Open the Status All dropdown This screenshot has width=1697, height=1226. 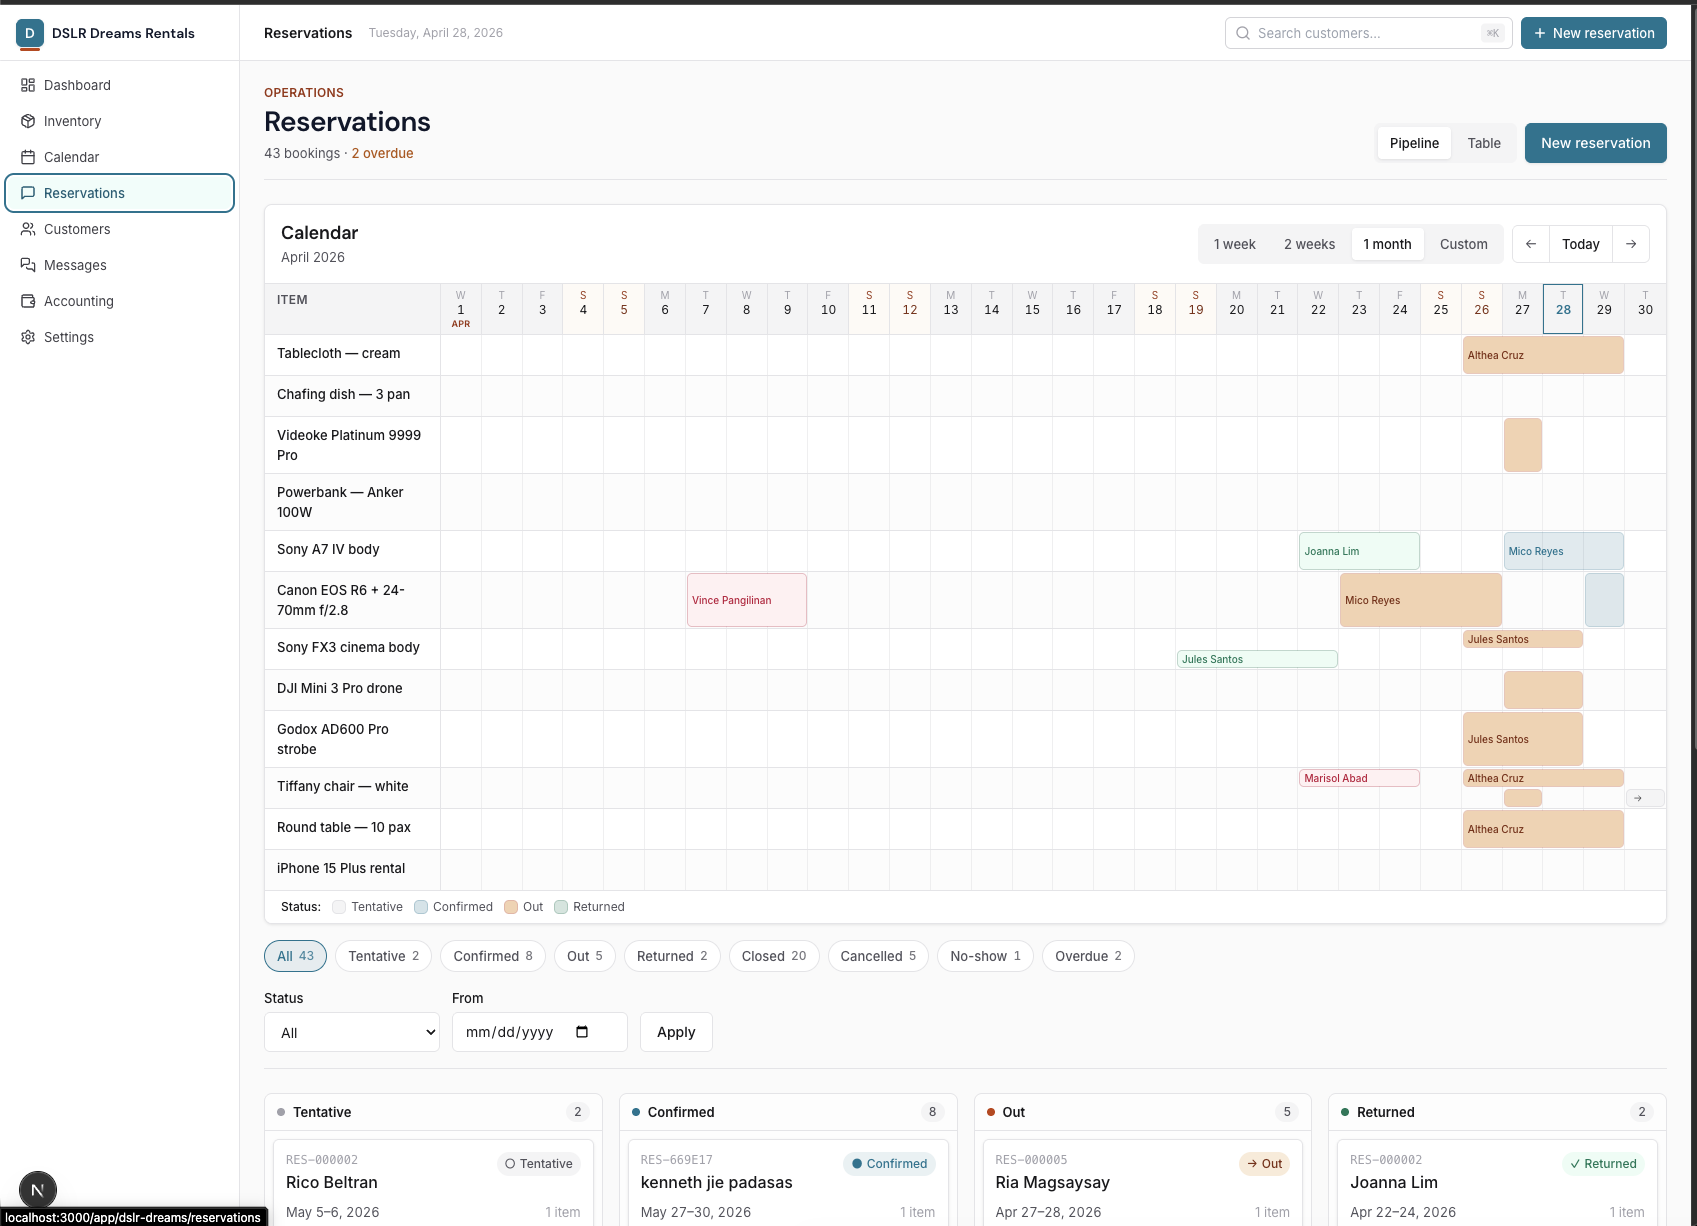(351, 1032)
